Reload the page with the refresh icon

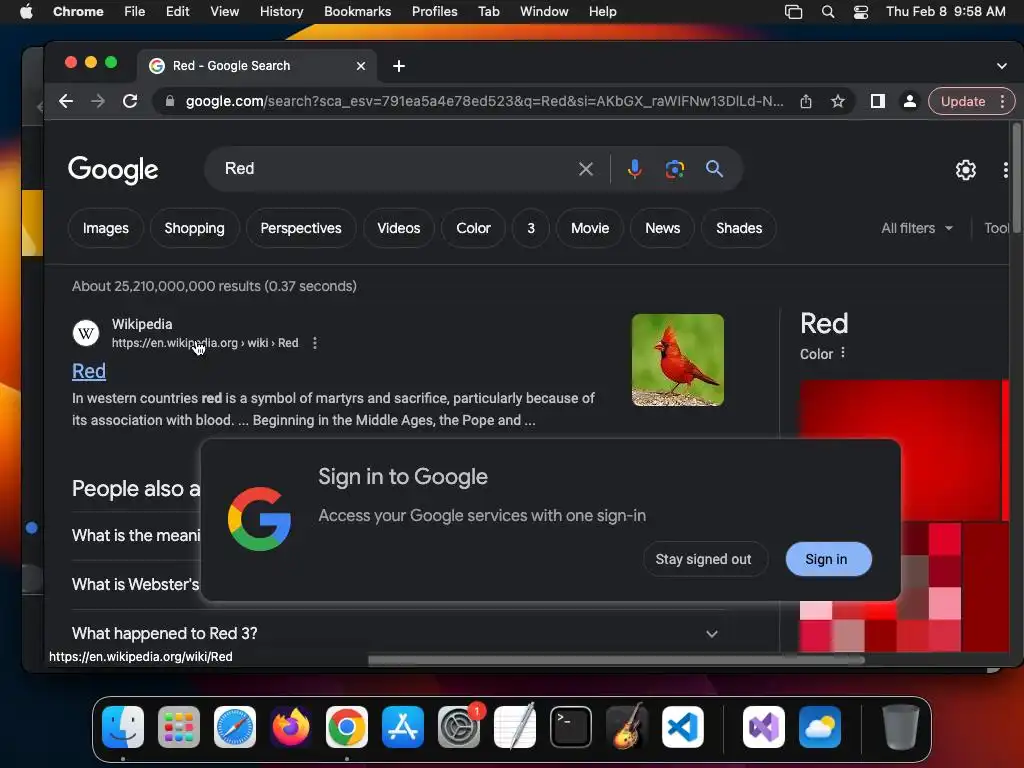tap(130, 101)
